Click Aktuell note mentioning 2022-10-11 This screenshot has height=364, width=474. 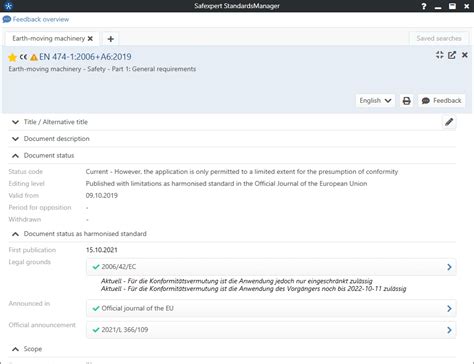pyautogui.click(x=254, y=289)
